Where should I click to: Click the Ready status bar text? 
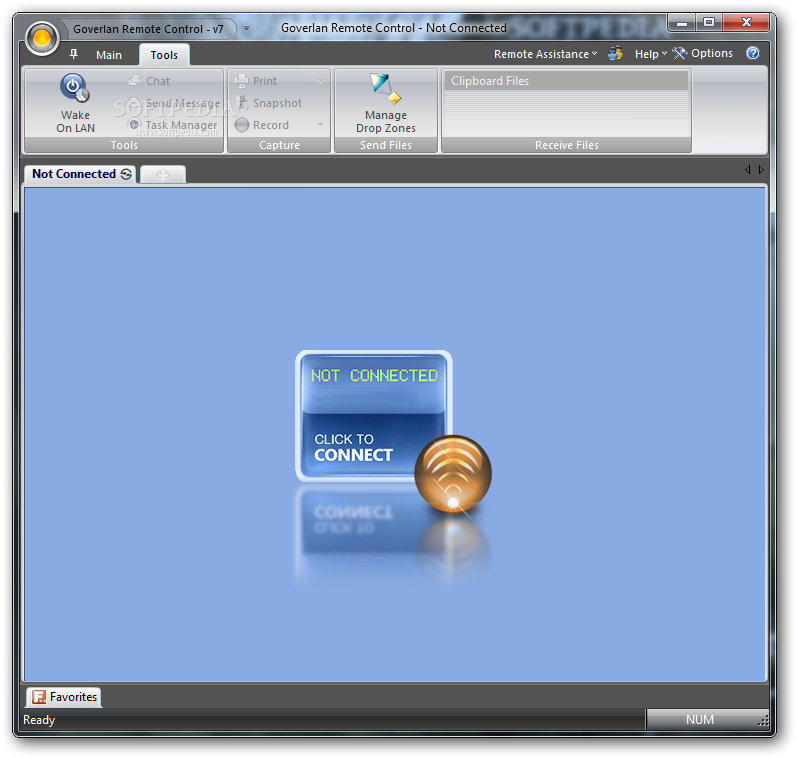point(39,720)
